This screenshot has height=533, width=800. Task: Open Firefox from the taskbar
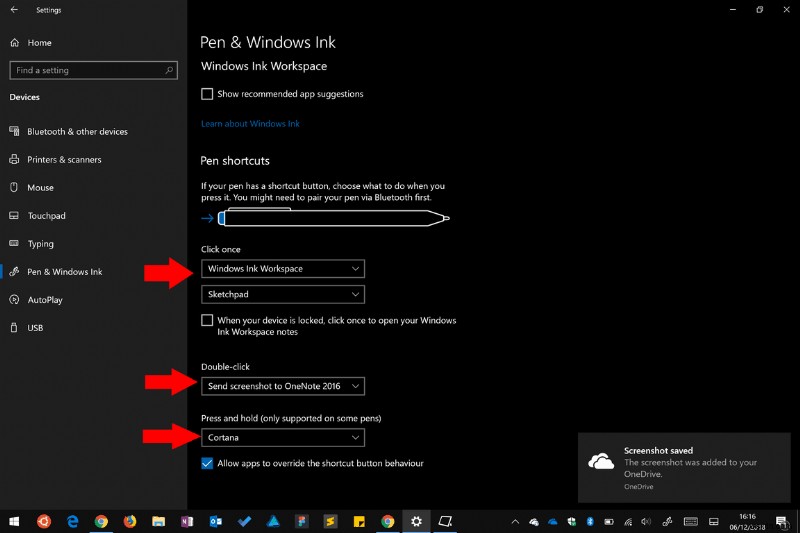[x=130, y=521]
